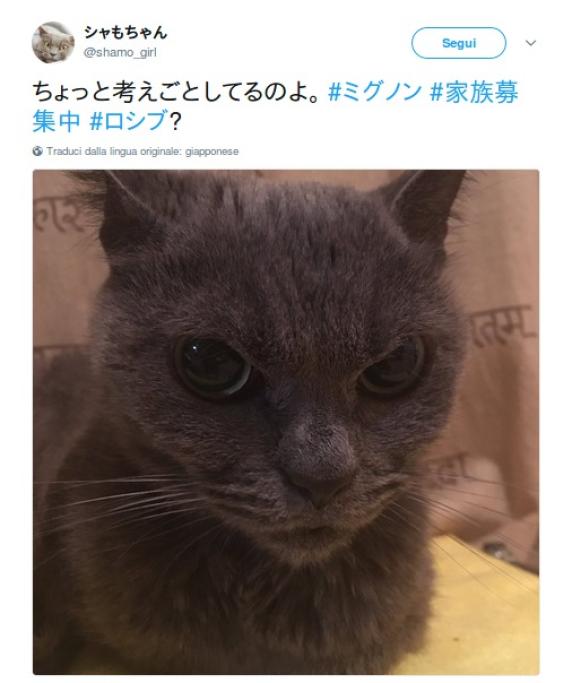
Task: Click the globe icon beside Traduci text
Action: [38, 151]
